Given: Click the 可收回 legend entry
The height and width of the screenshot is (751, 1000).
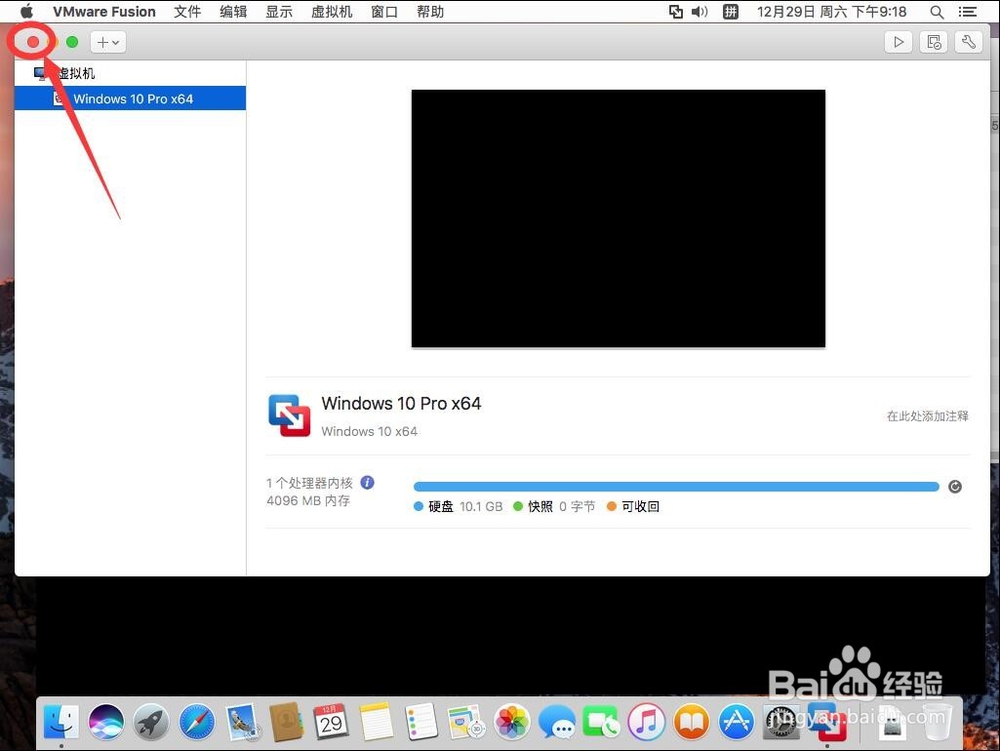Looking at the screenshot, I should point(633,506).
